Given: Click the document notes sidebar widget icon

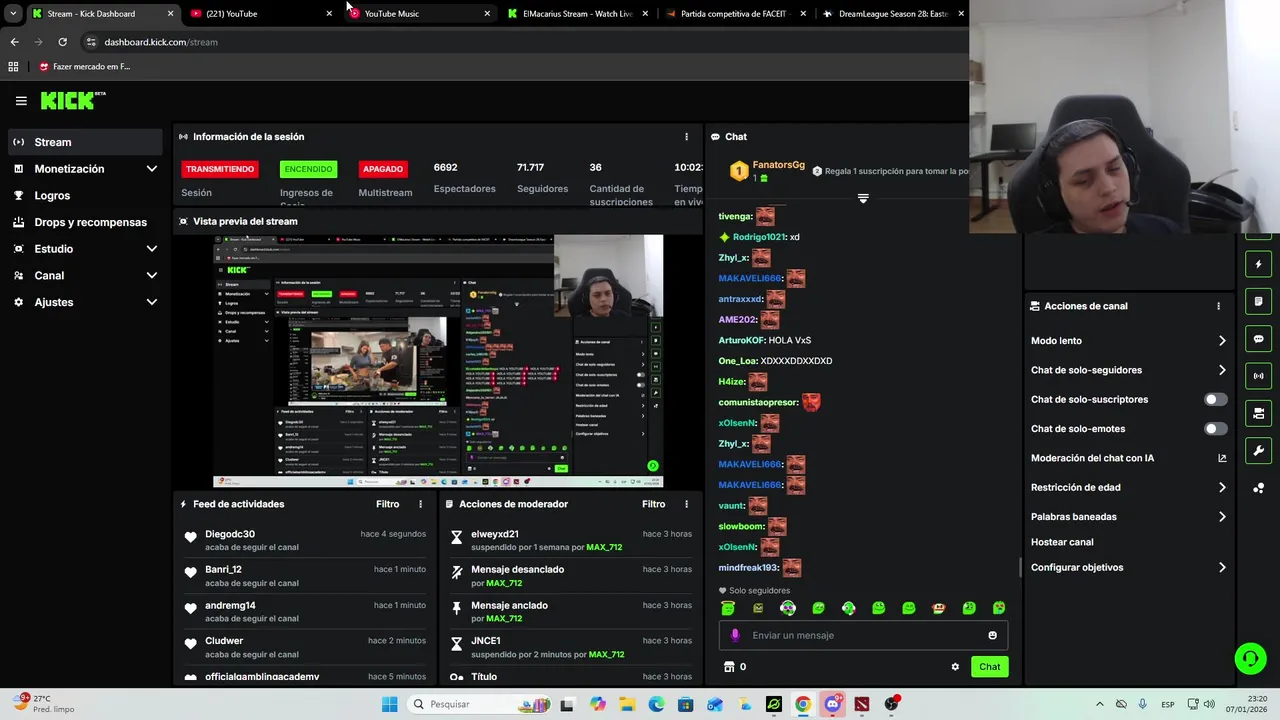Looking at the screenshot, I should point(1258,302).
